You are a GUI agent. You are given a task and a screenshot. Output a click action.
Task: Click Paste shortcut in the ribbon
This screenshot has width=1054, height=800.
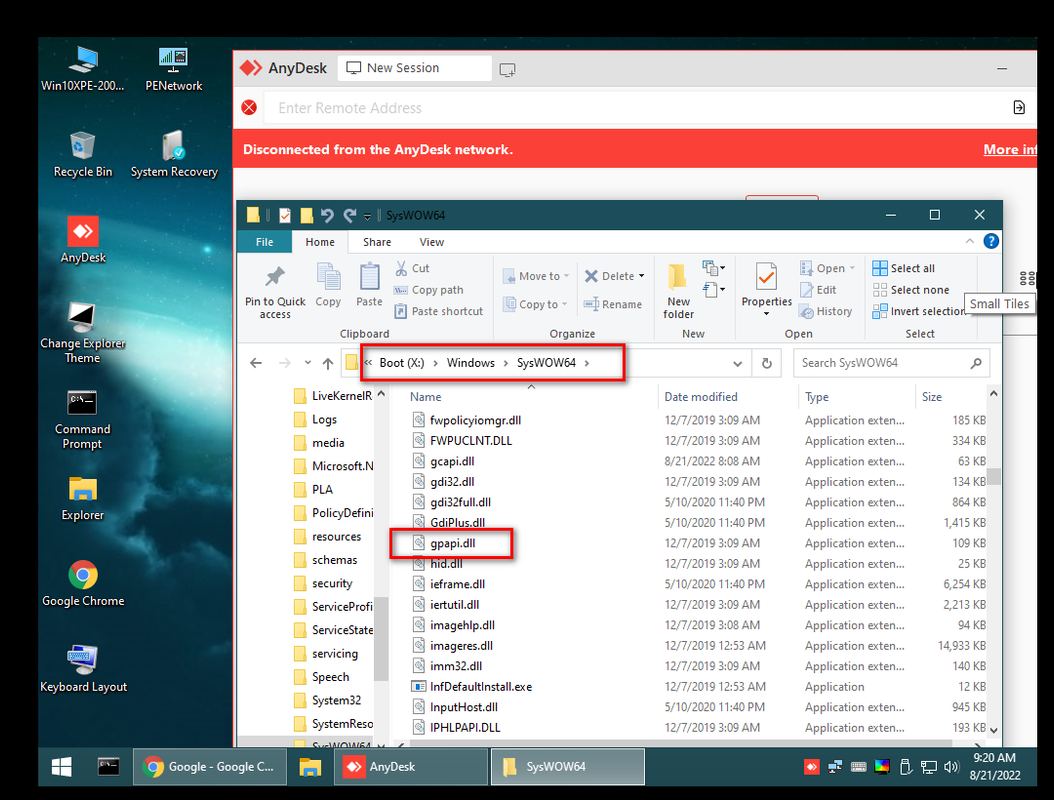(x=438, y=311)
